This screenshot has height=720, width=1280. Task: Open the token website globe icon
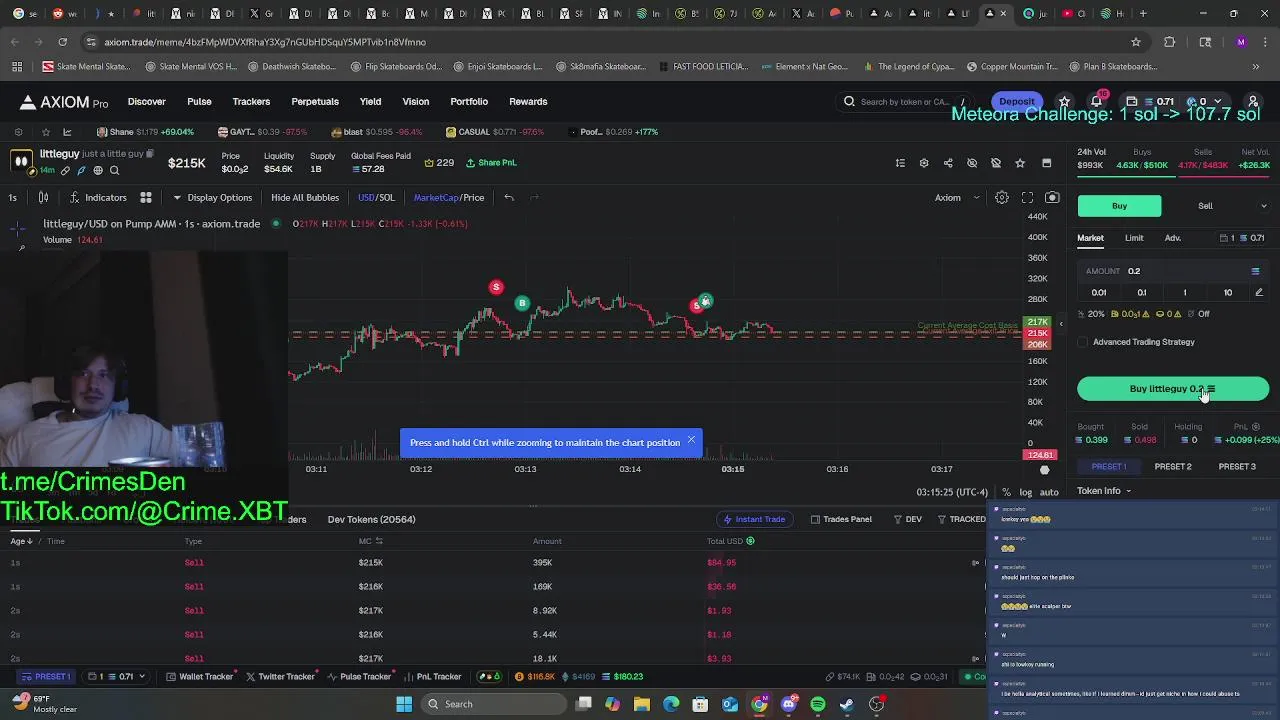pyautogui.click(x=98, y=171)
